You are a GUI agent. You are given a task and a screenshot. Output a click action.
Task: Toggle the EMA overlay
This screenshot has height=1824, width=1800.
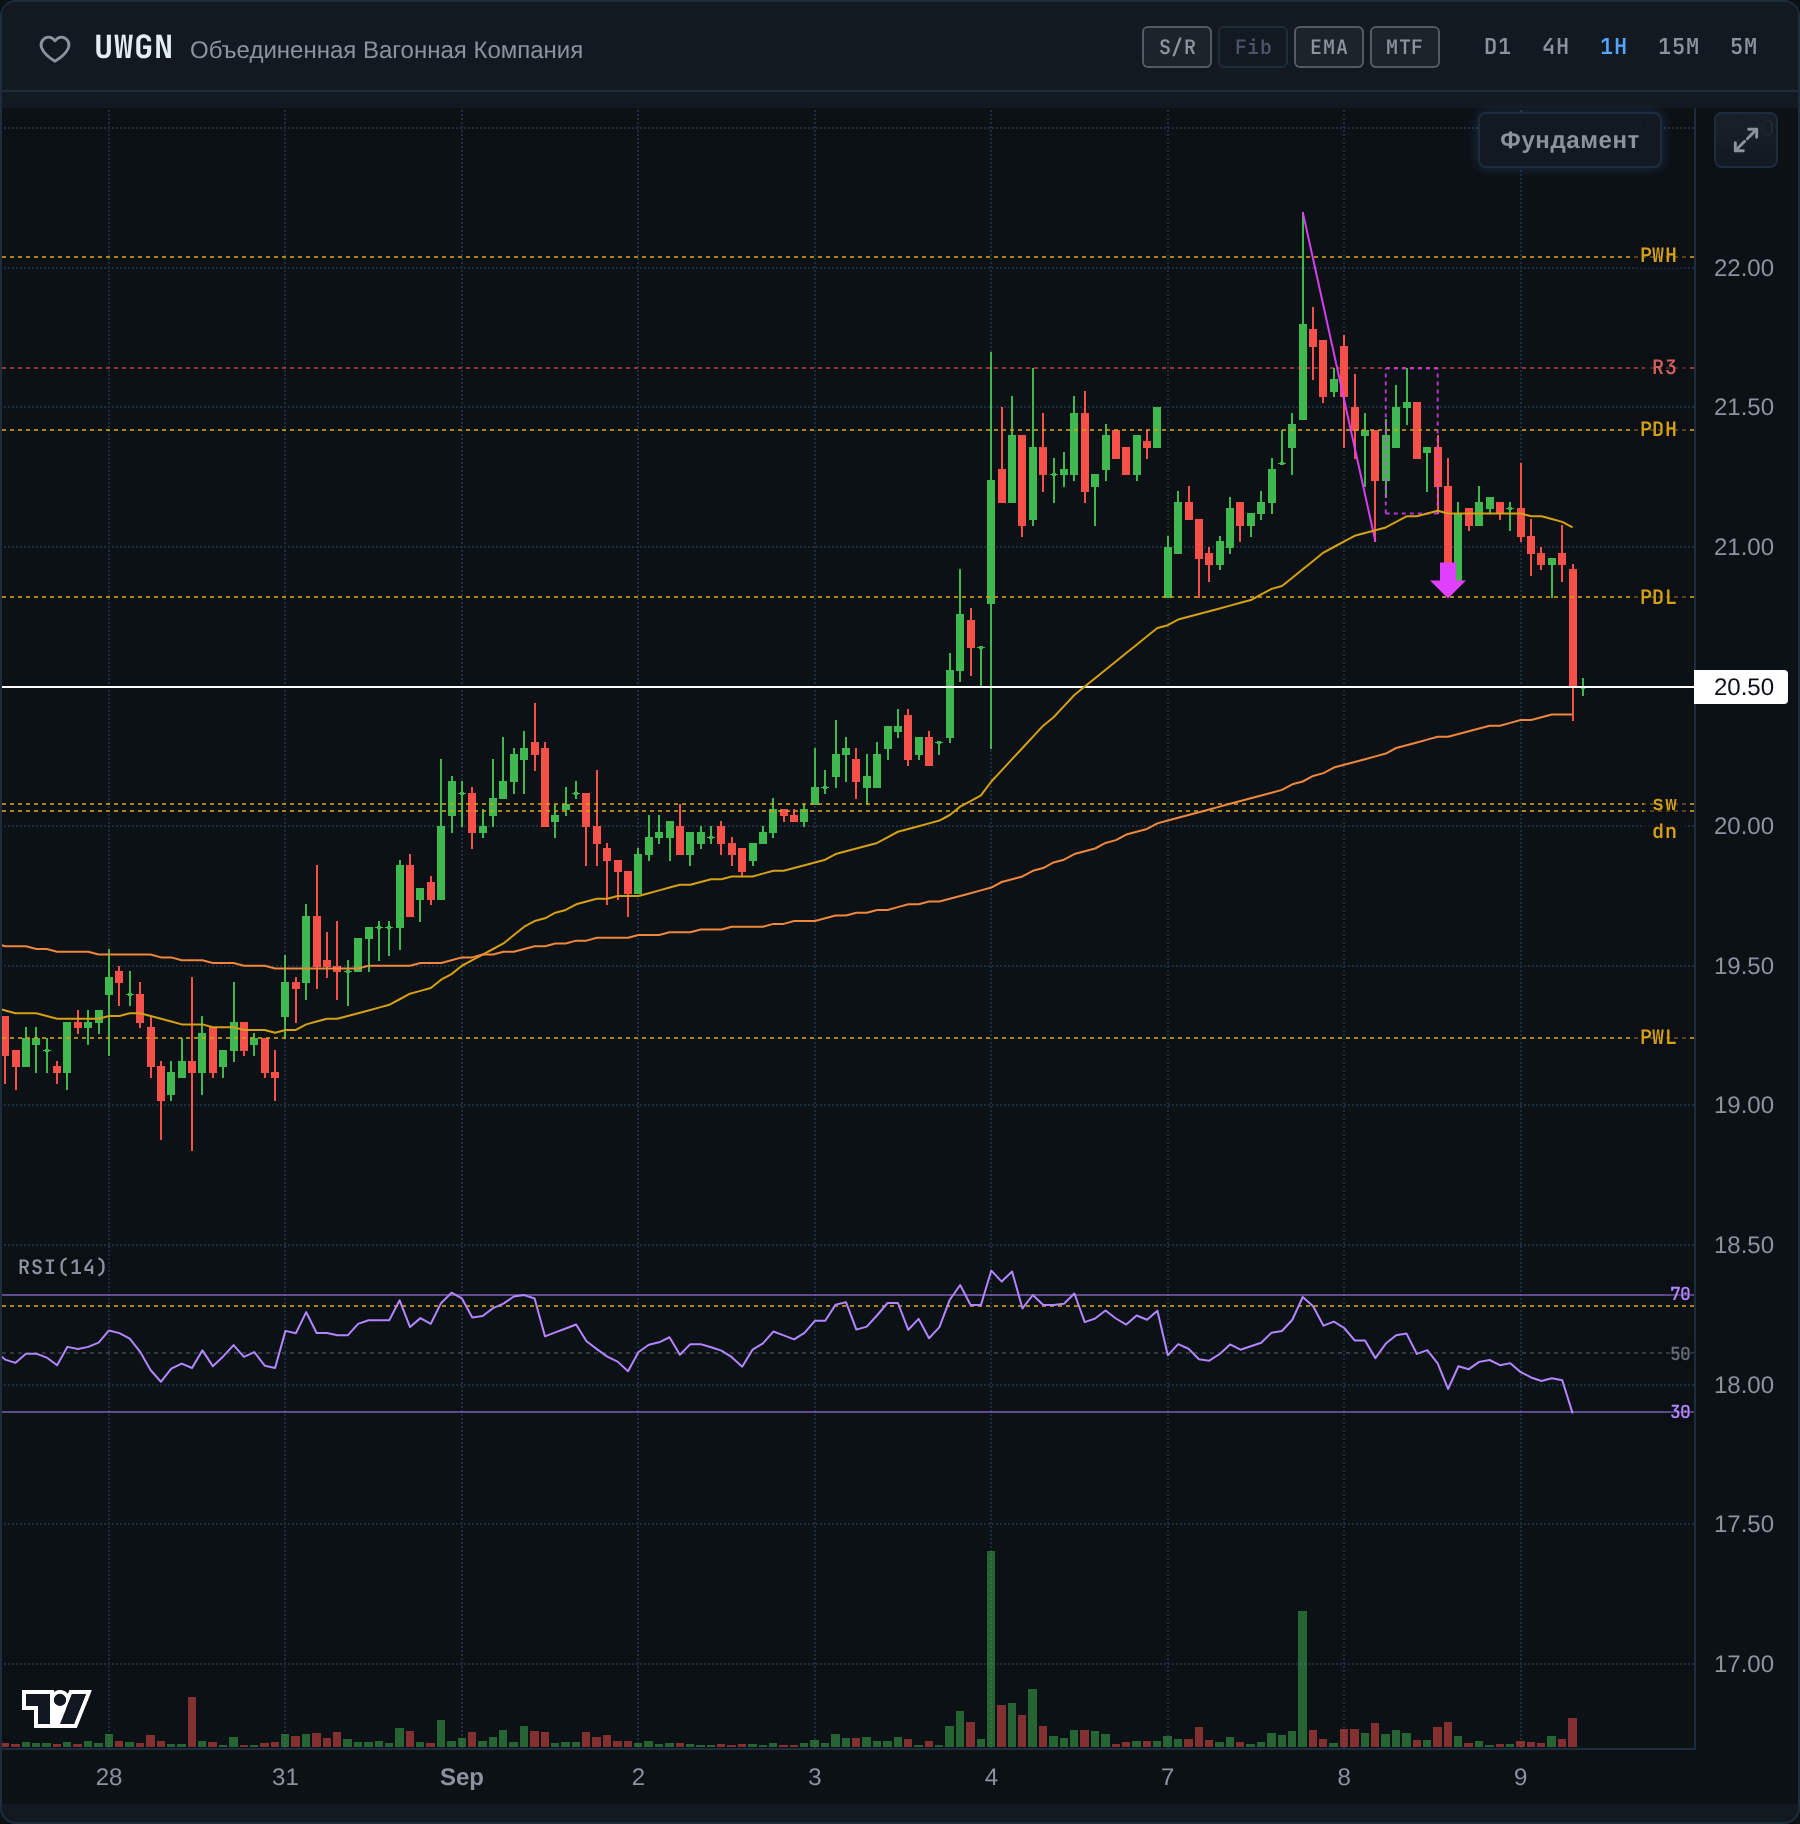coord(1329,47)
